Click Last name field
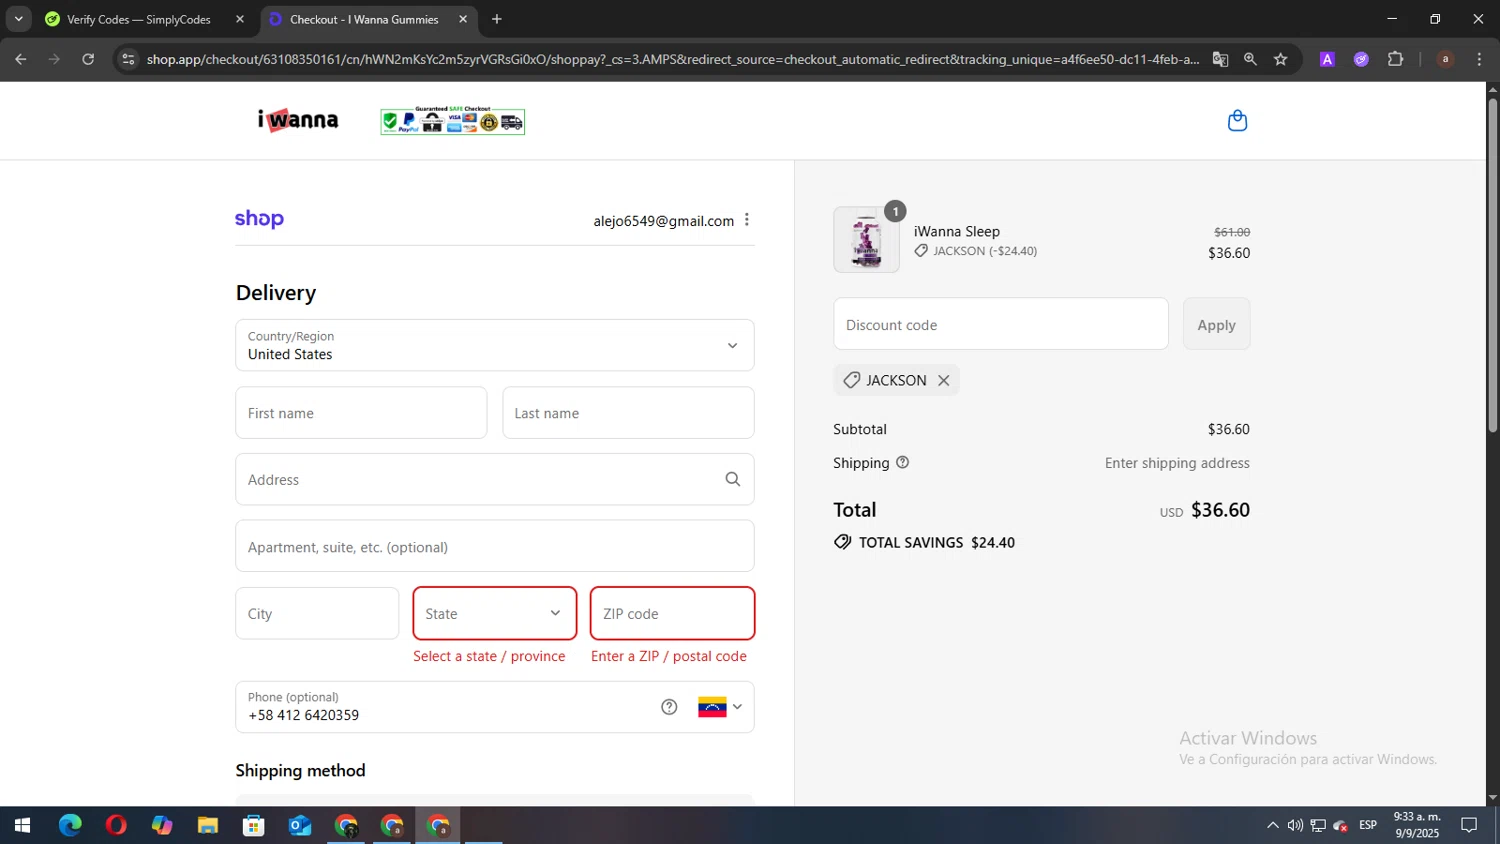 [628, 413]
